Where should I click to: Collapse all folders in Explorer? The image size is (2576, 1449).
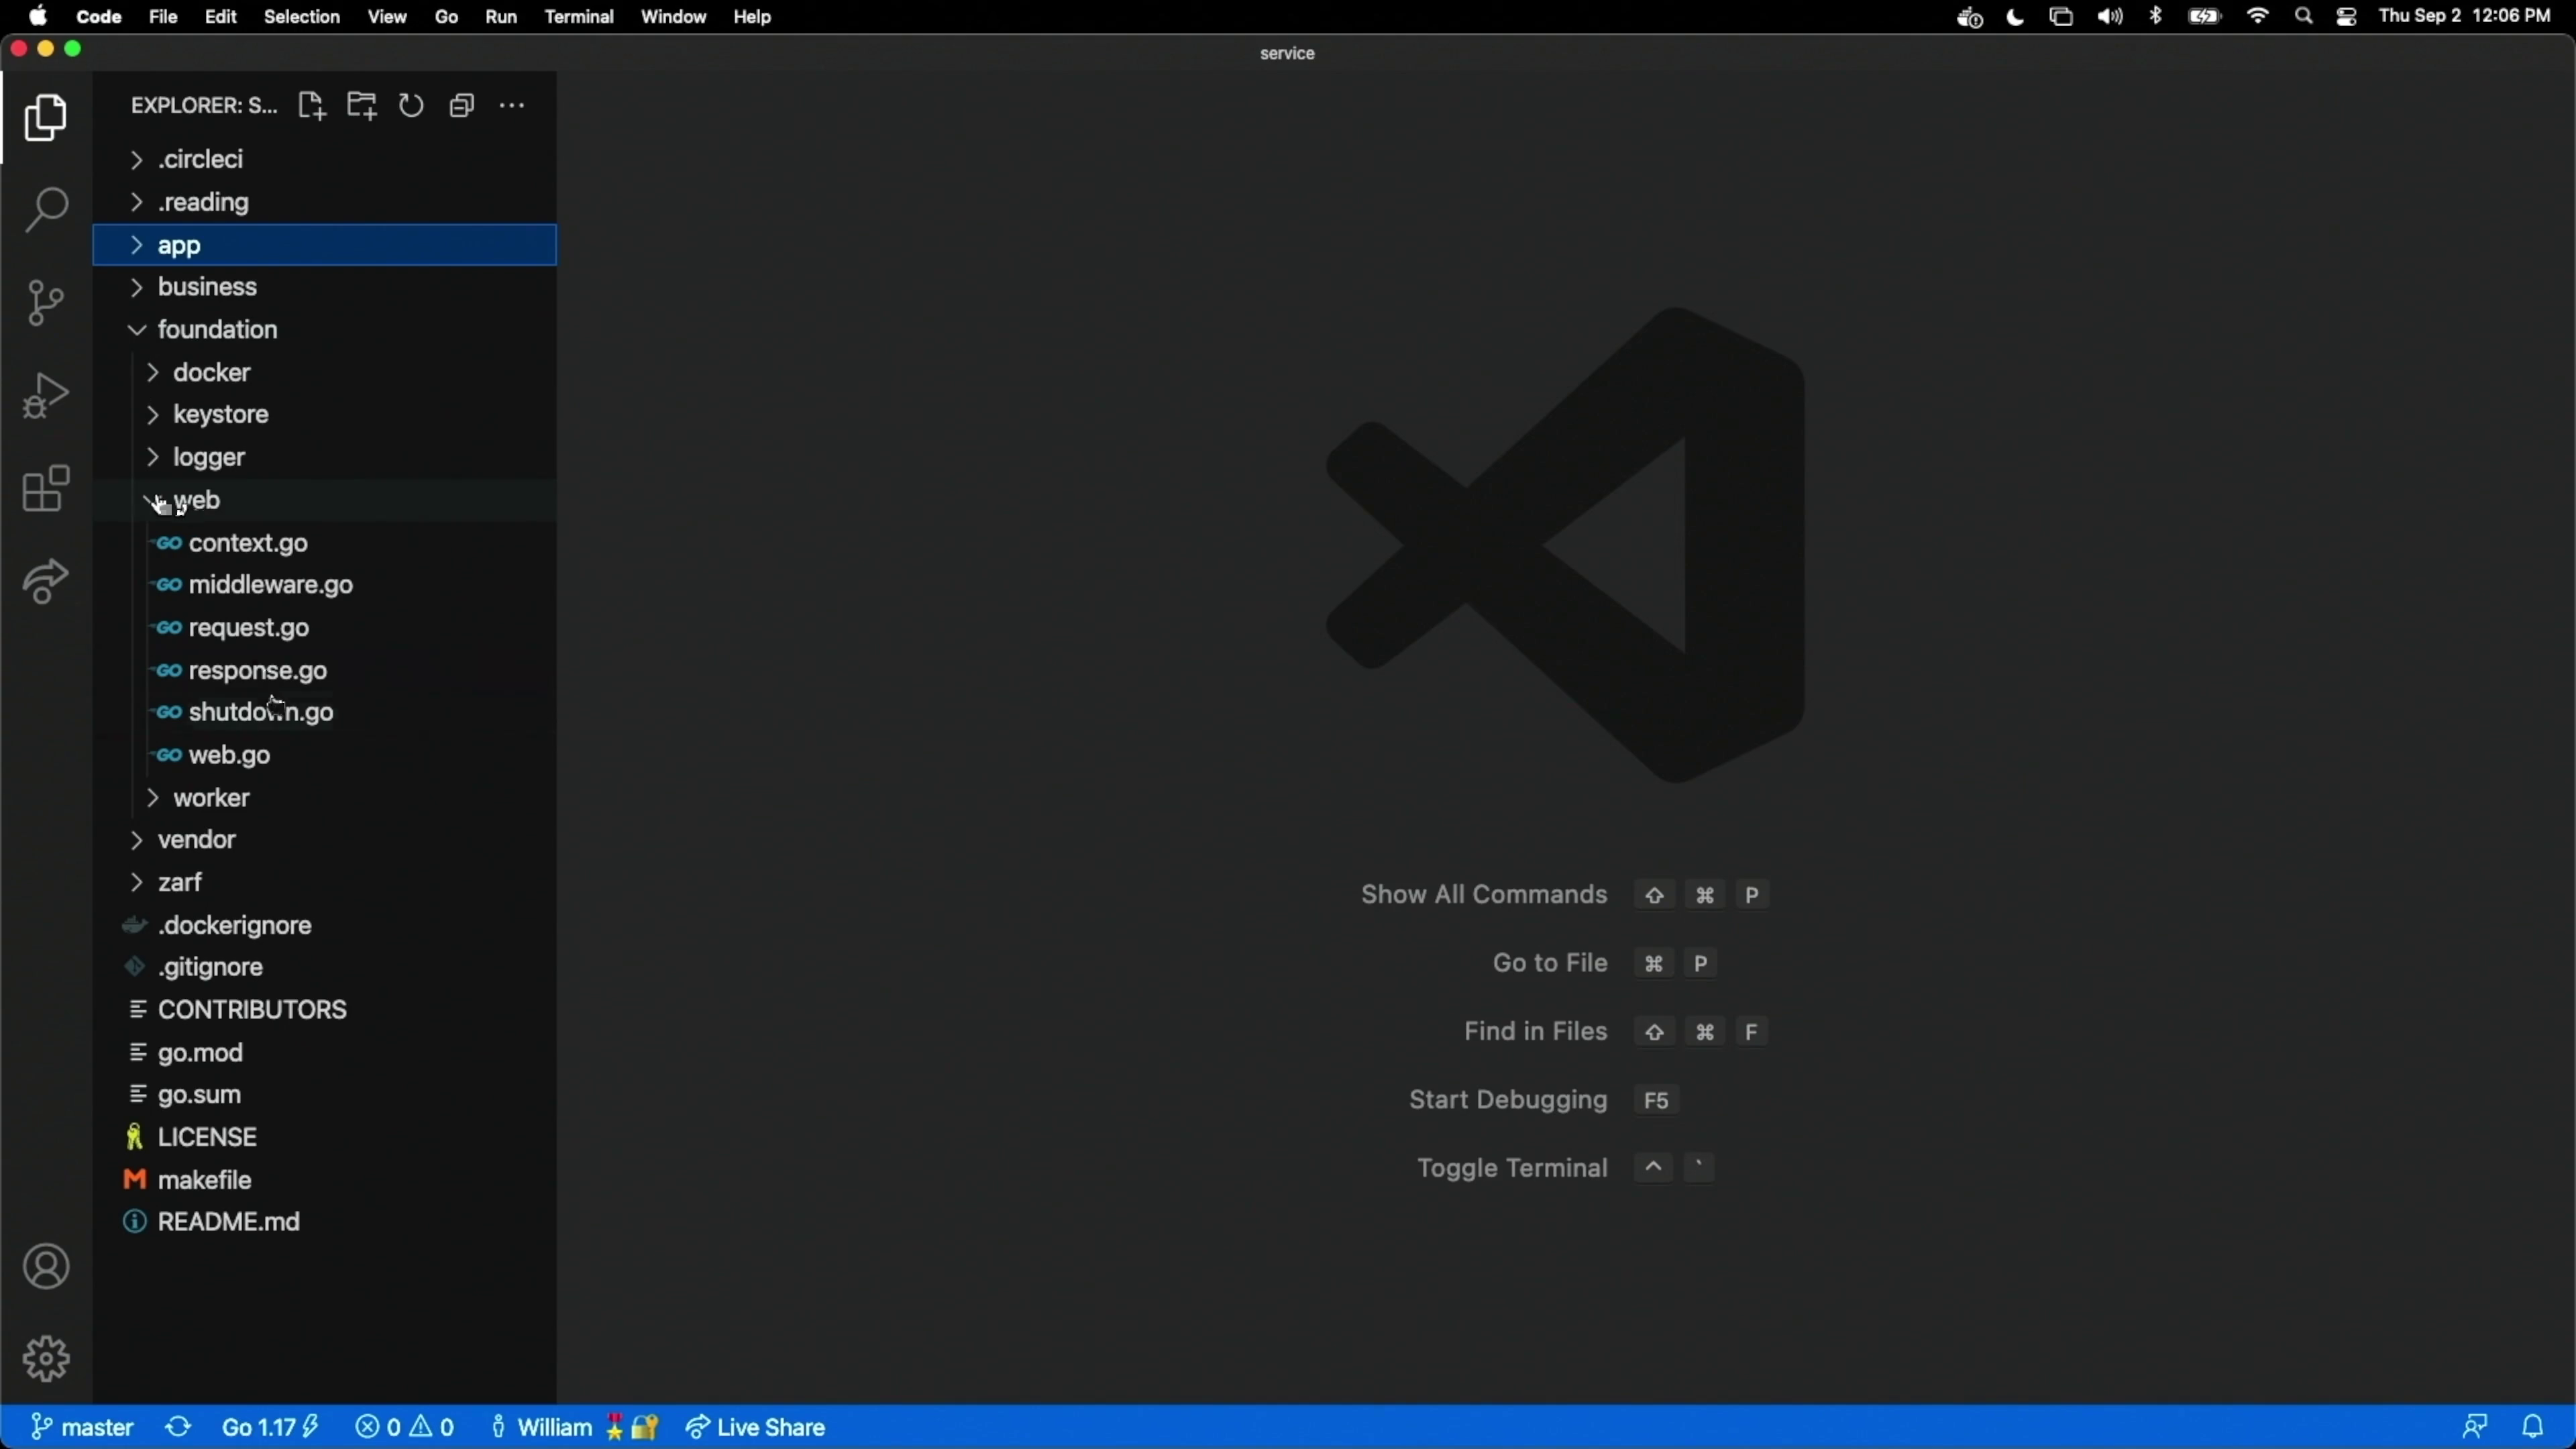click(x=461, y=106)
